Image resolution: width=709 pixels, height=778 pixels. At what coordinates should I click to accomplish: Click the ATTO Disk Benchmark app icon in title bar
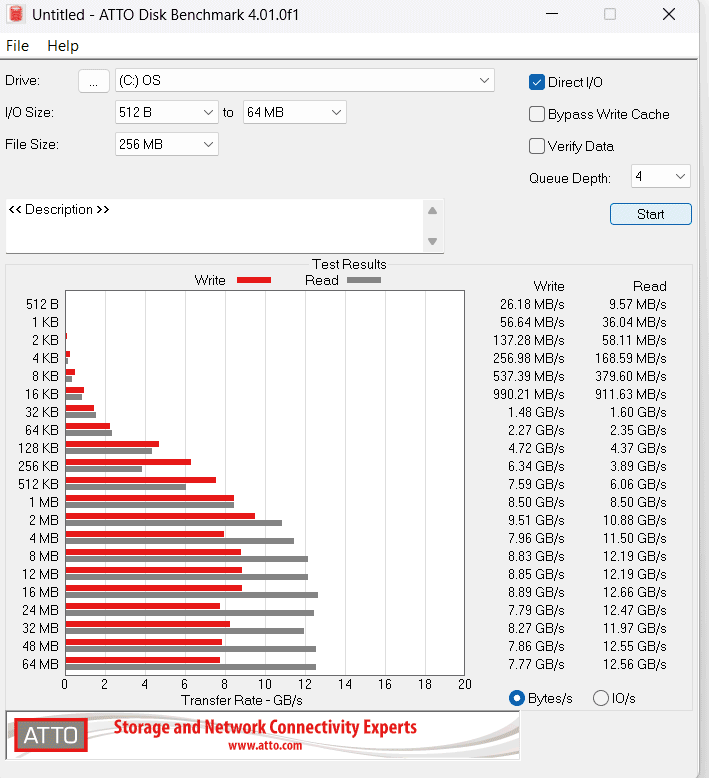[16, 14]
